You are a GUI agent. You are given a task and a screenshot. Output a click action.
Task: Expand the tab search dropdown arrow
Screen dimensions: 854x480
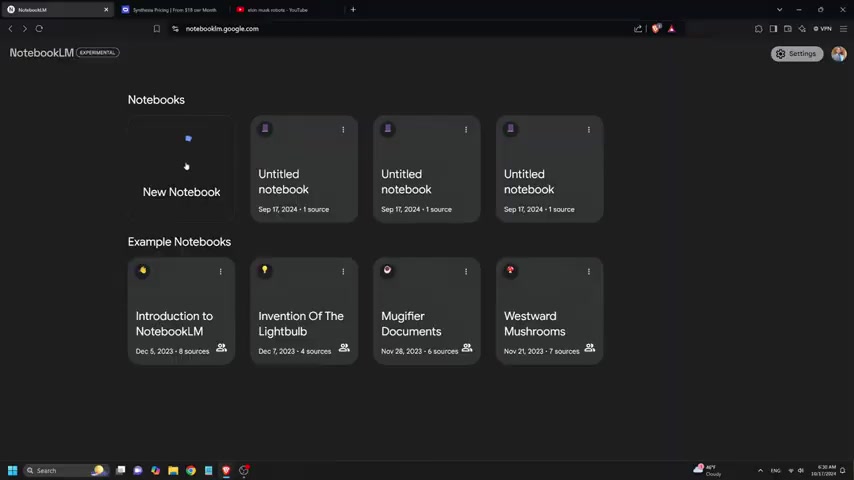coord(779,10)
